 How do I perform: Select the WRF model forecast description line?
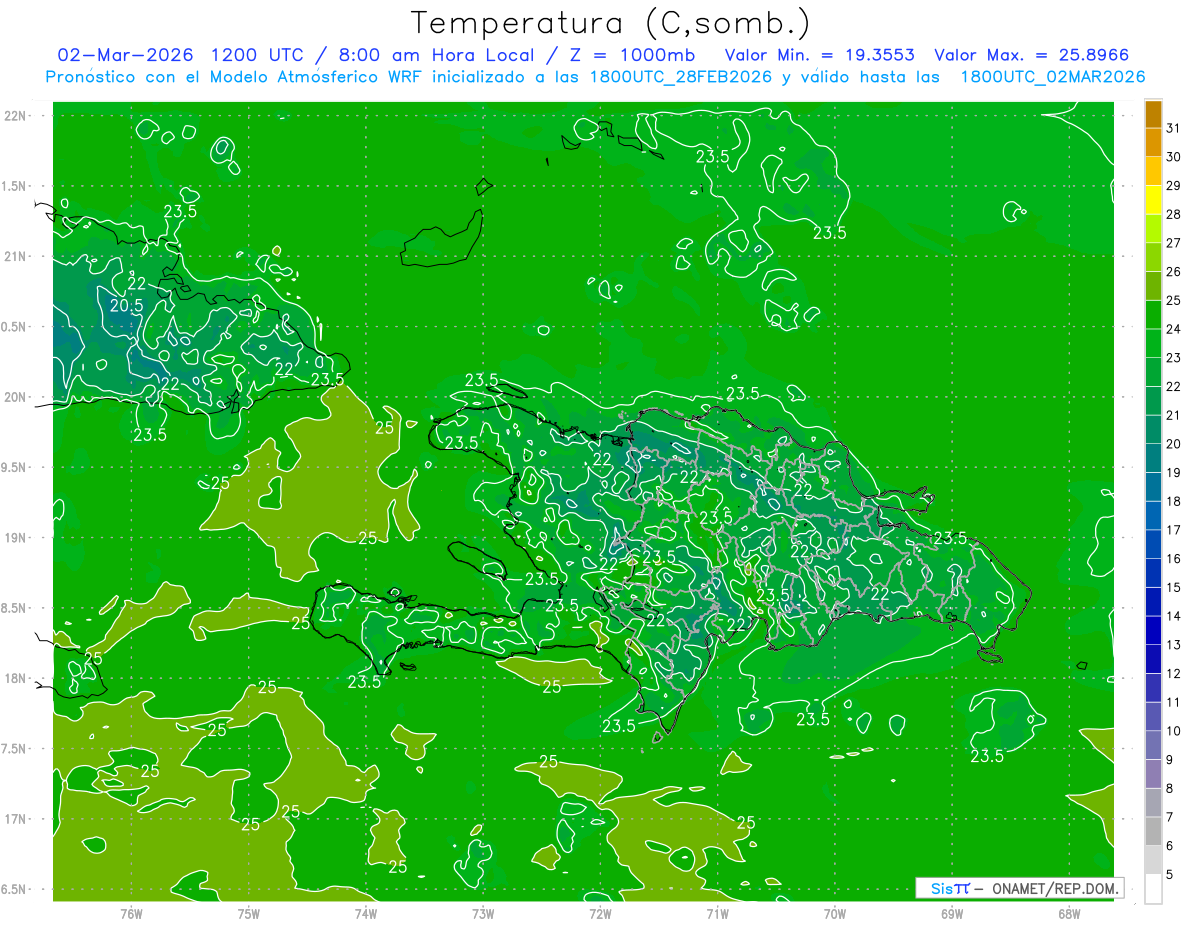click(596, 77)
